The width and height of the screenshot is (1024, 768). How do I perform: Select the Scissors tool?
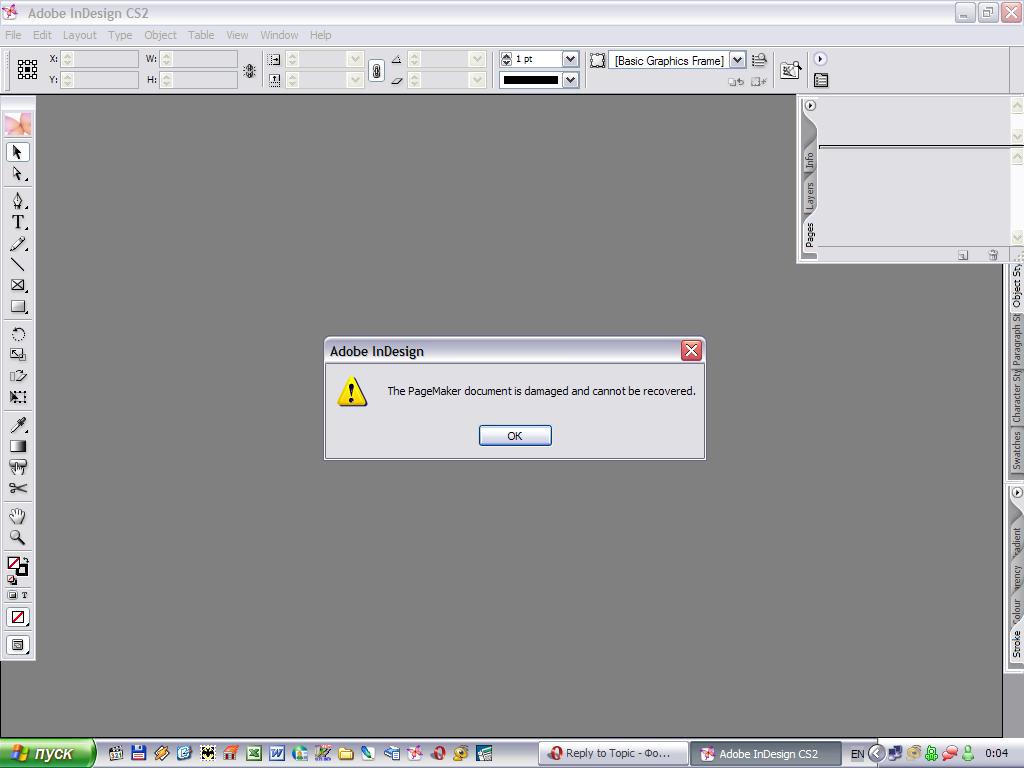pyautogui.click(x=18, y=488)
